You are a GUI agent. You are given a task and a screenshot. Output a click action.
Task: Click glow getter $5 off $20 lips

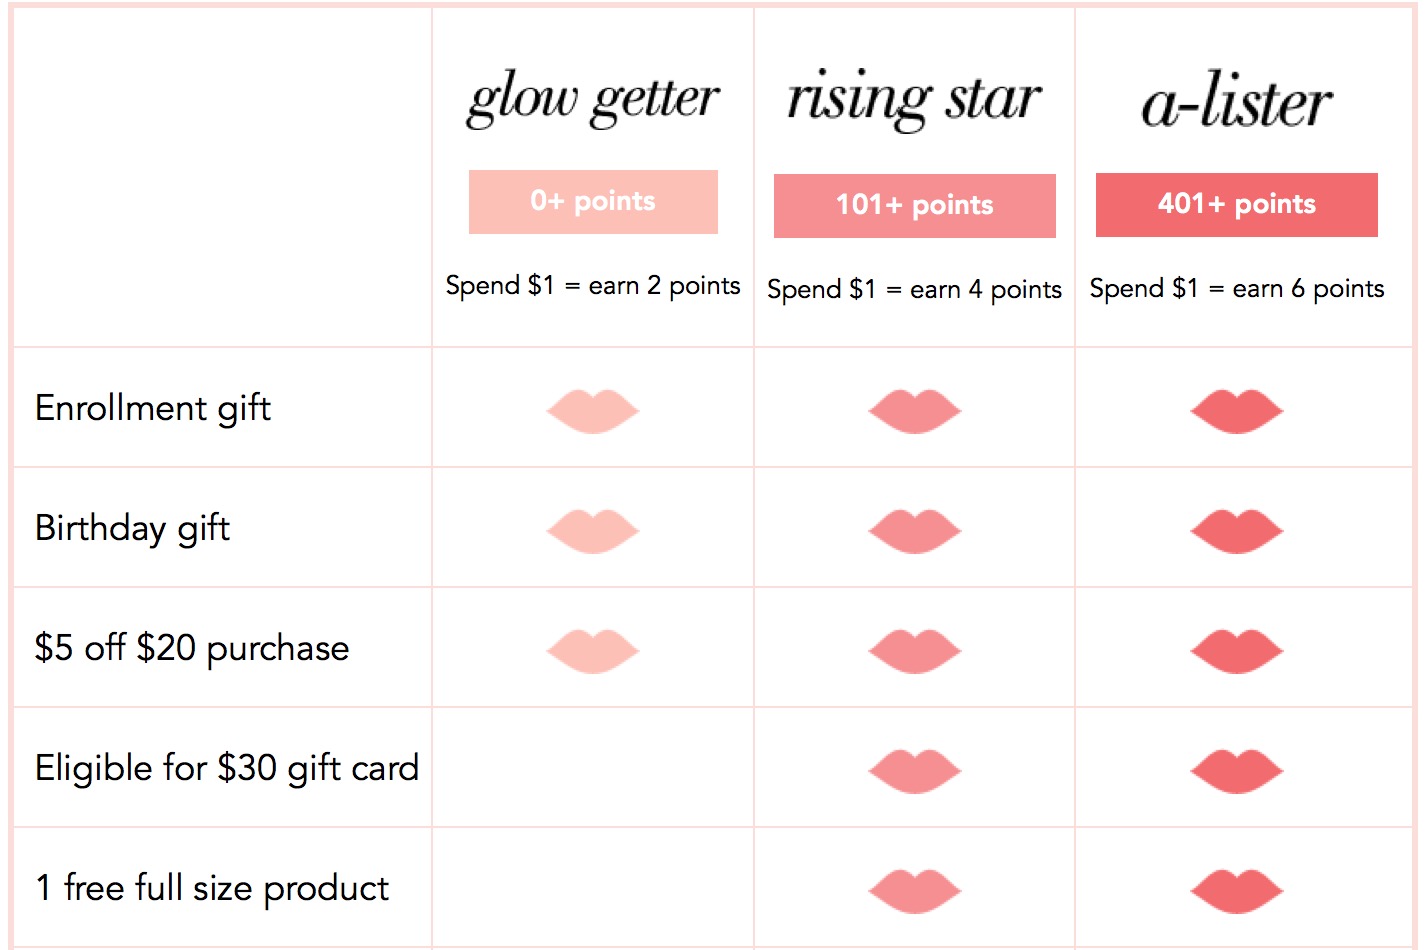pos(593,650)
